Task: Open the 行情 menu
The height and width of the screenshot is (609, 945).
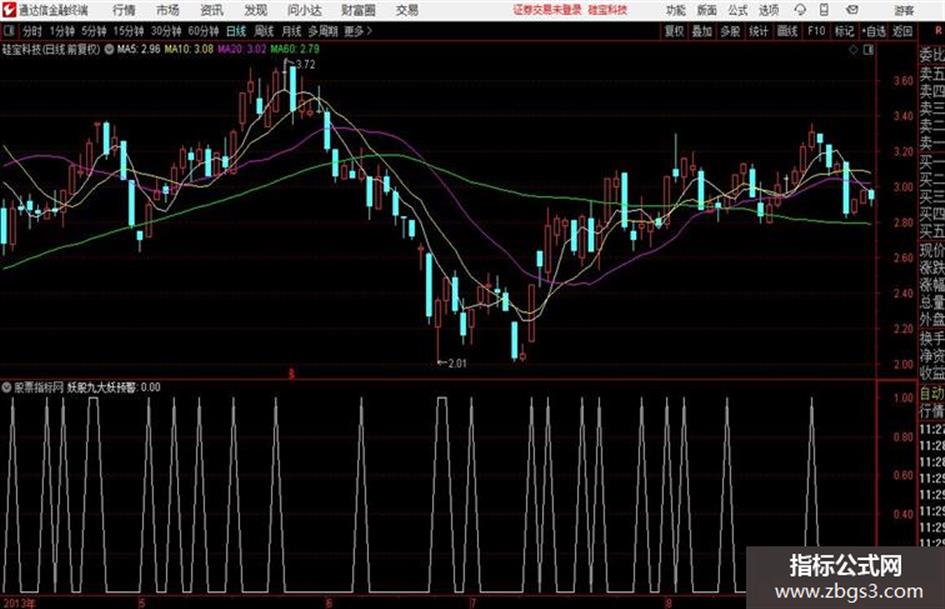Action: pyautogui.click(x=124, y=10)
